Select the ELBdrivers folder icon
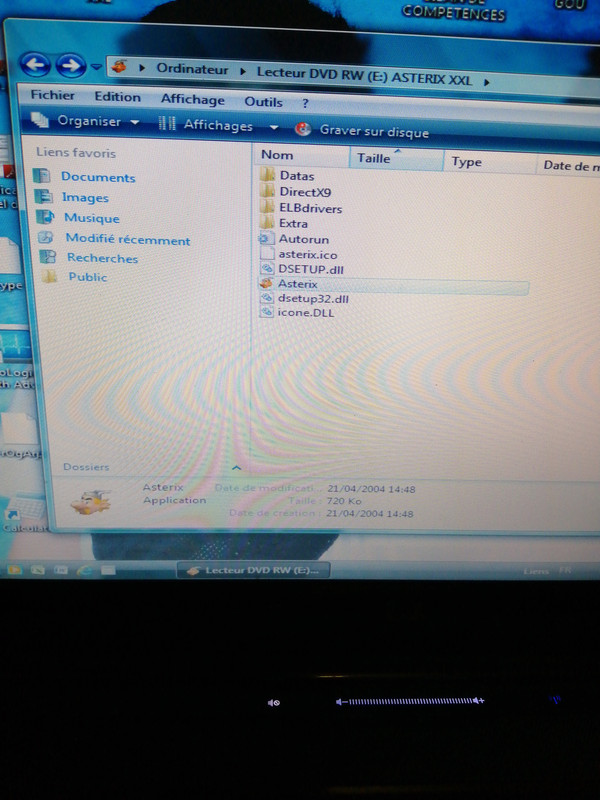This screenshot has width=600, height=800. coord(267,207)
